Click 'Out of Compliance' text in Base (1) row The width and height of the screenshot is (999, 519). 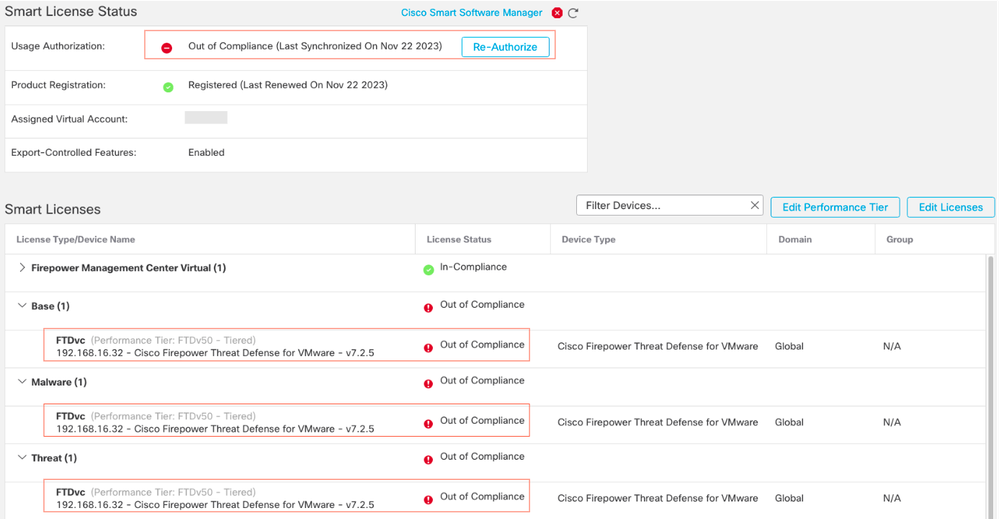(x=482, y=304)
